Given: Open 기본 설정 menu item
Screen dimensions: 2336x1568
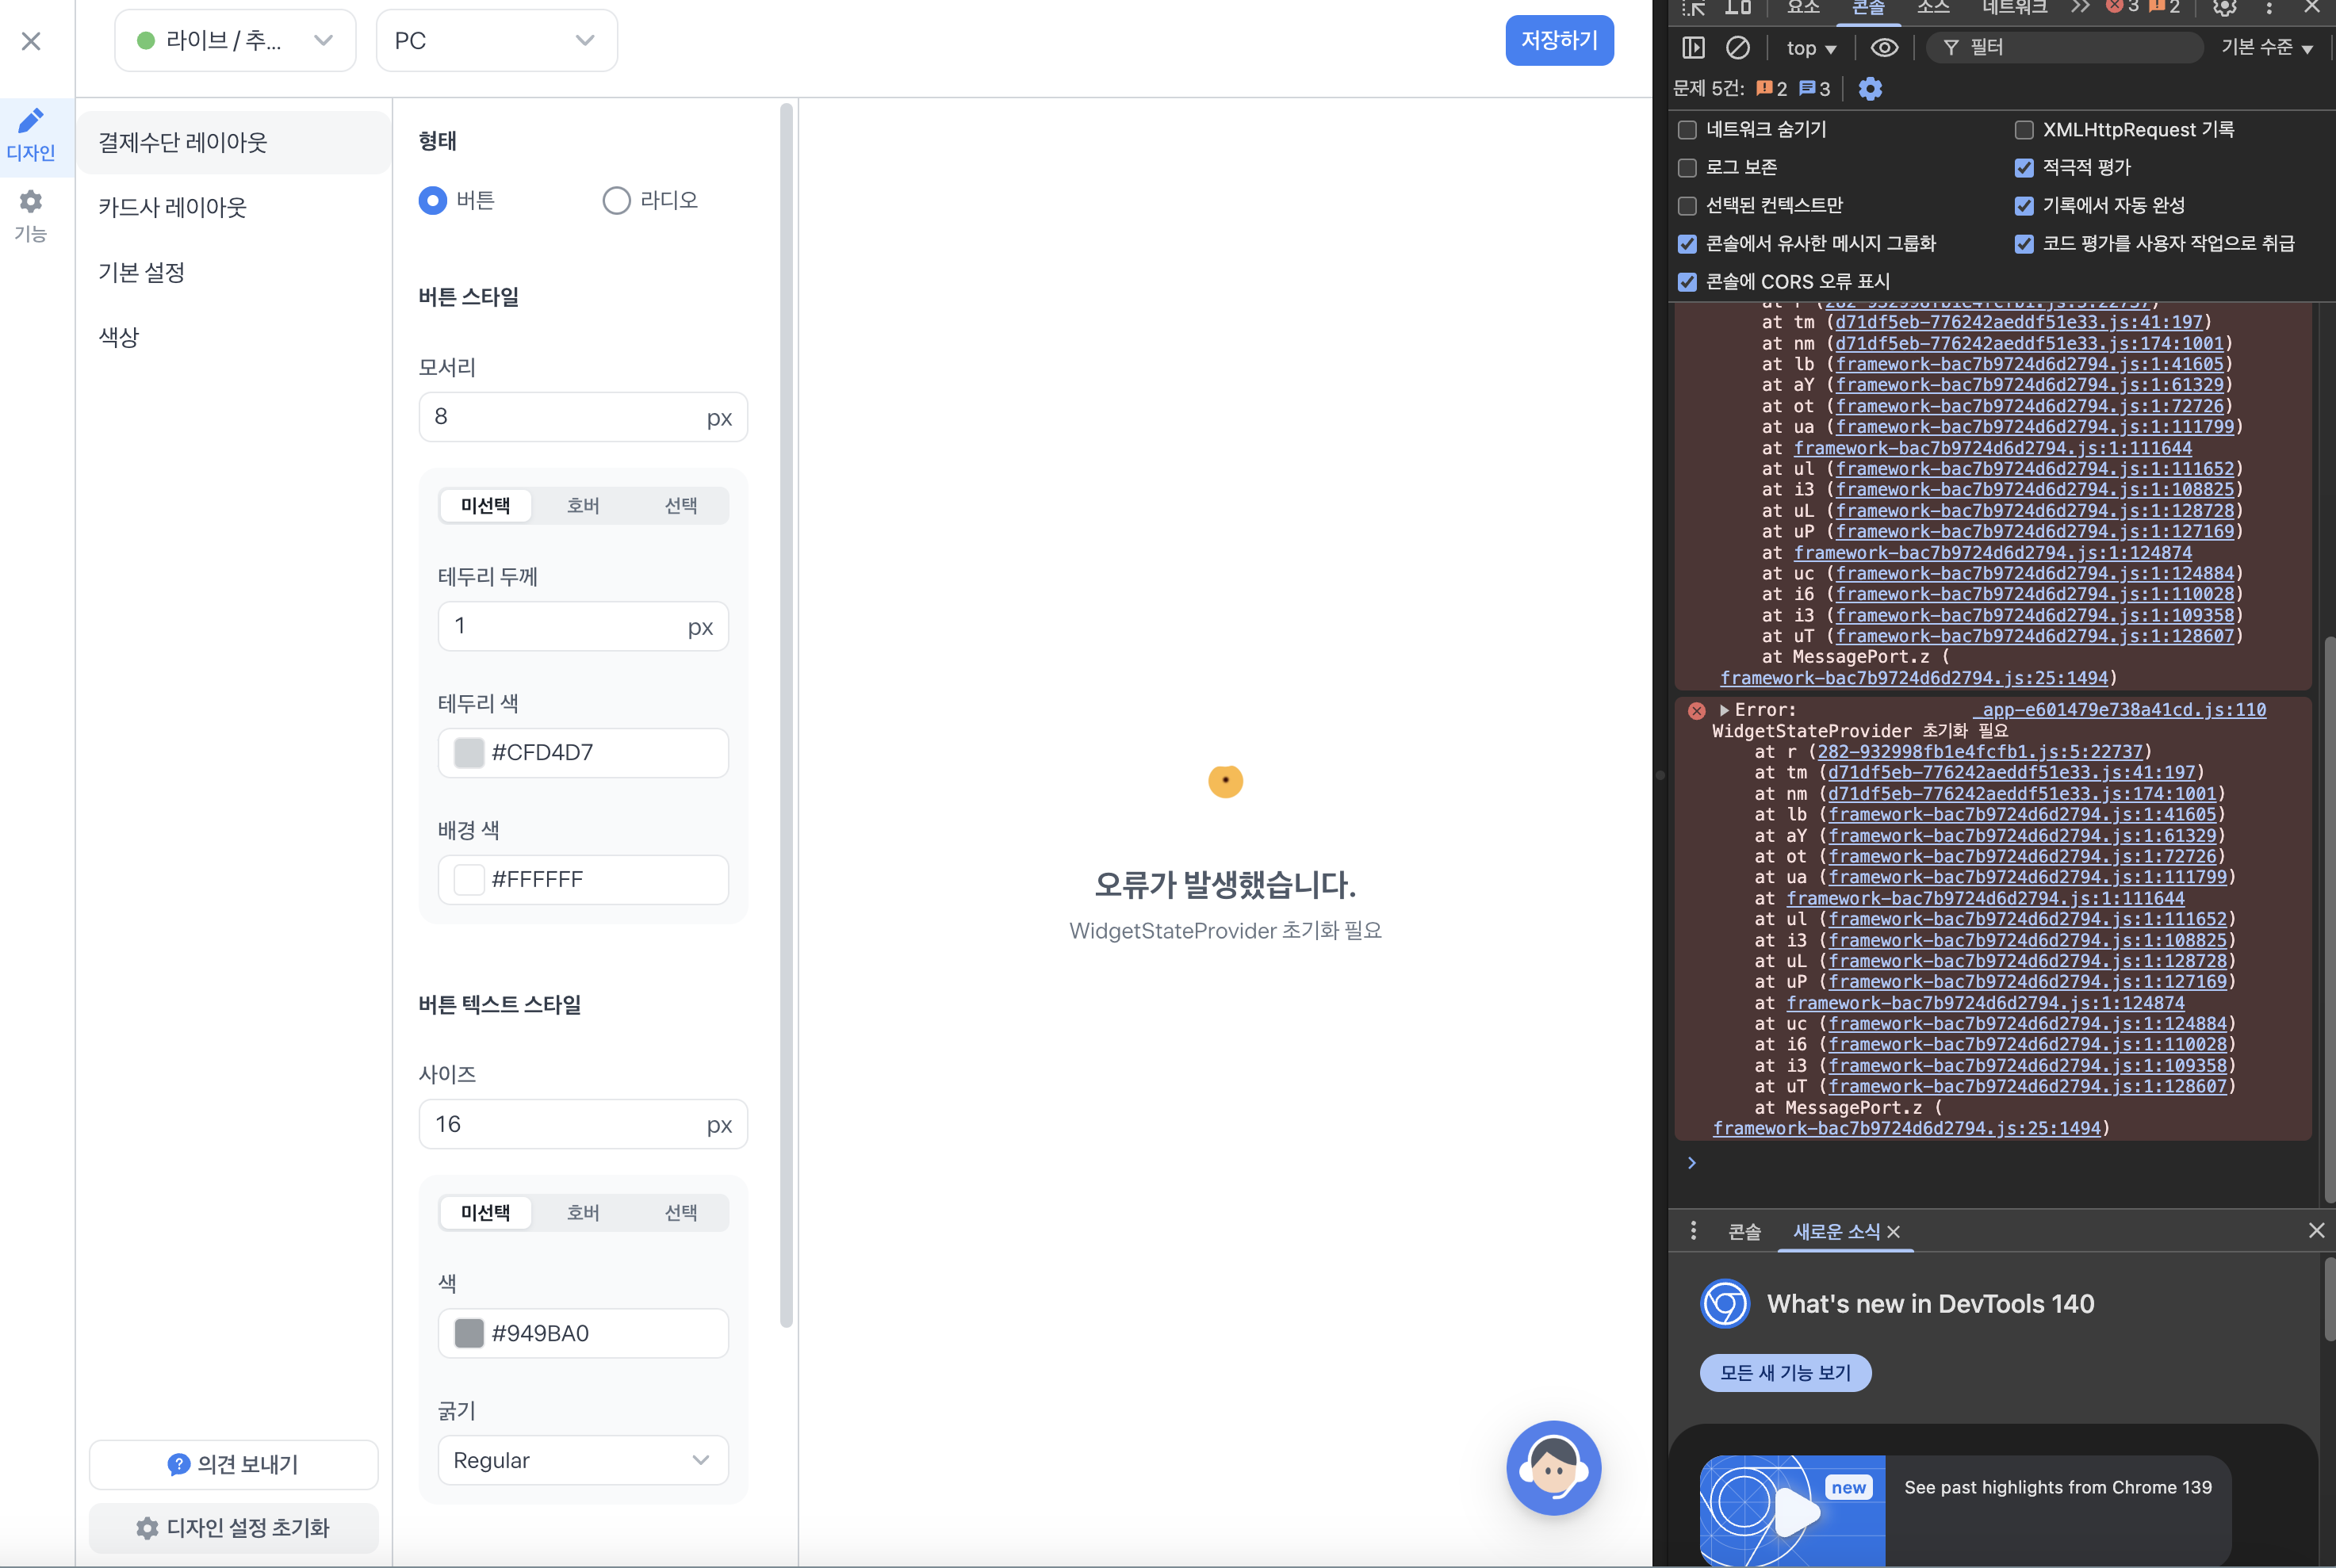Looking at the screenshot, I should (x=233, y=273).
